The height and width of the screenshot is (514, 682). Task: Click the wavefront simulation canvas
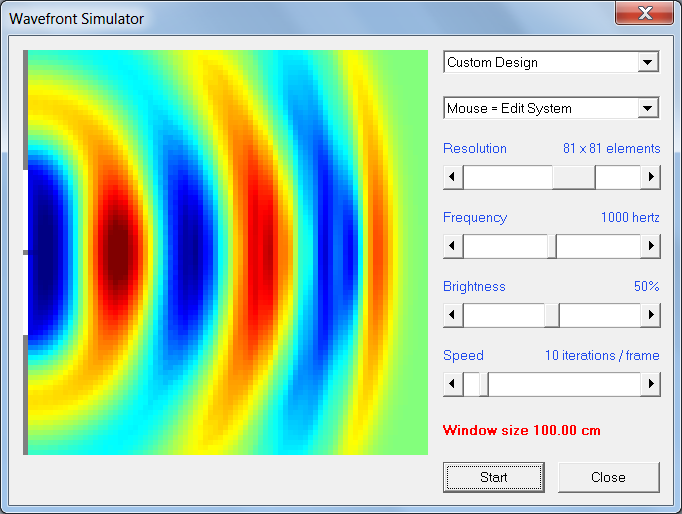226,252
